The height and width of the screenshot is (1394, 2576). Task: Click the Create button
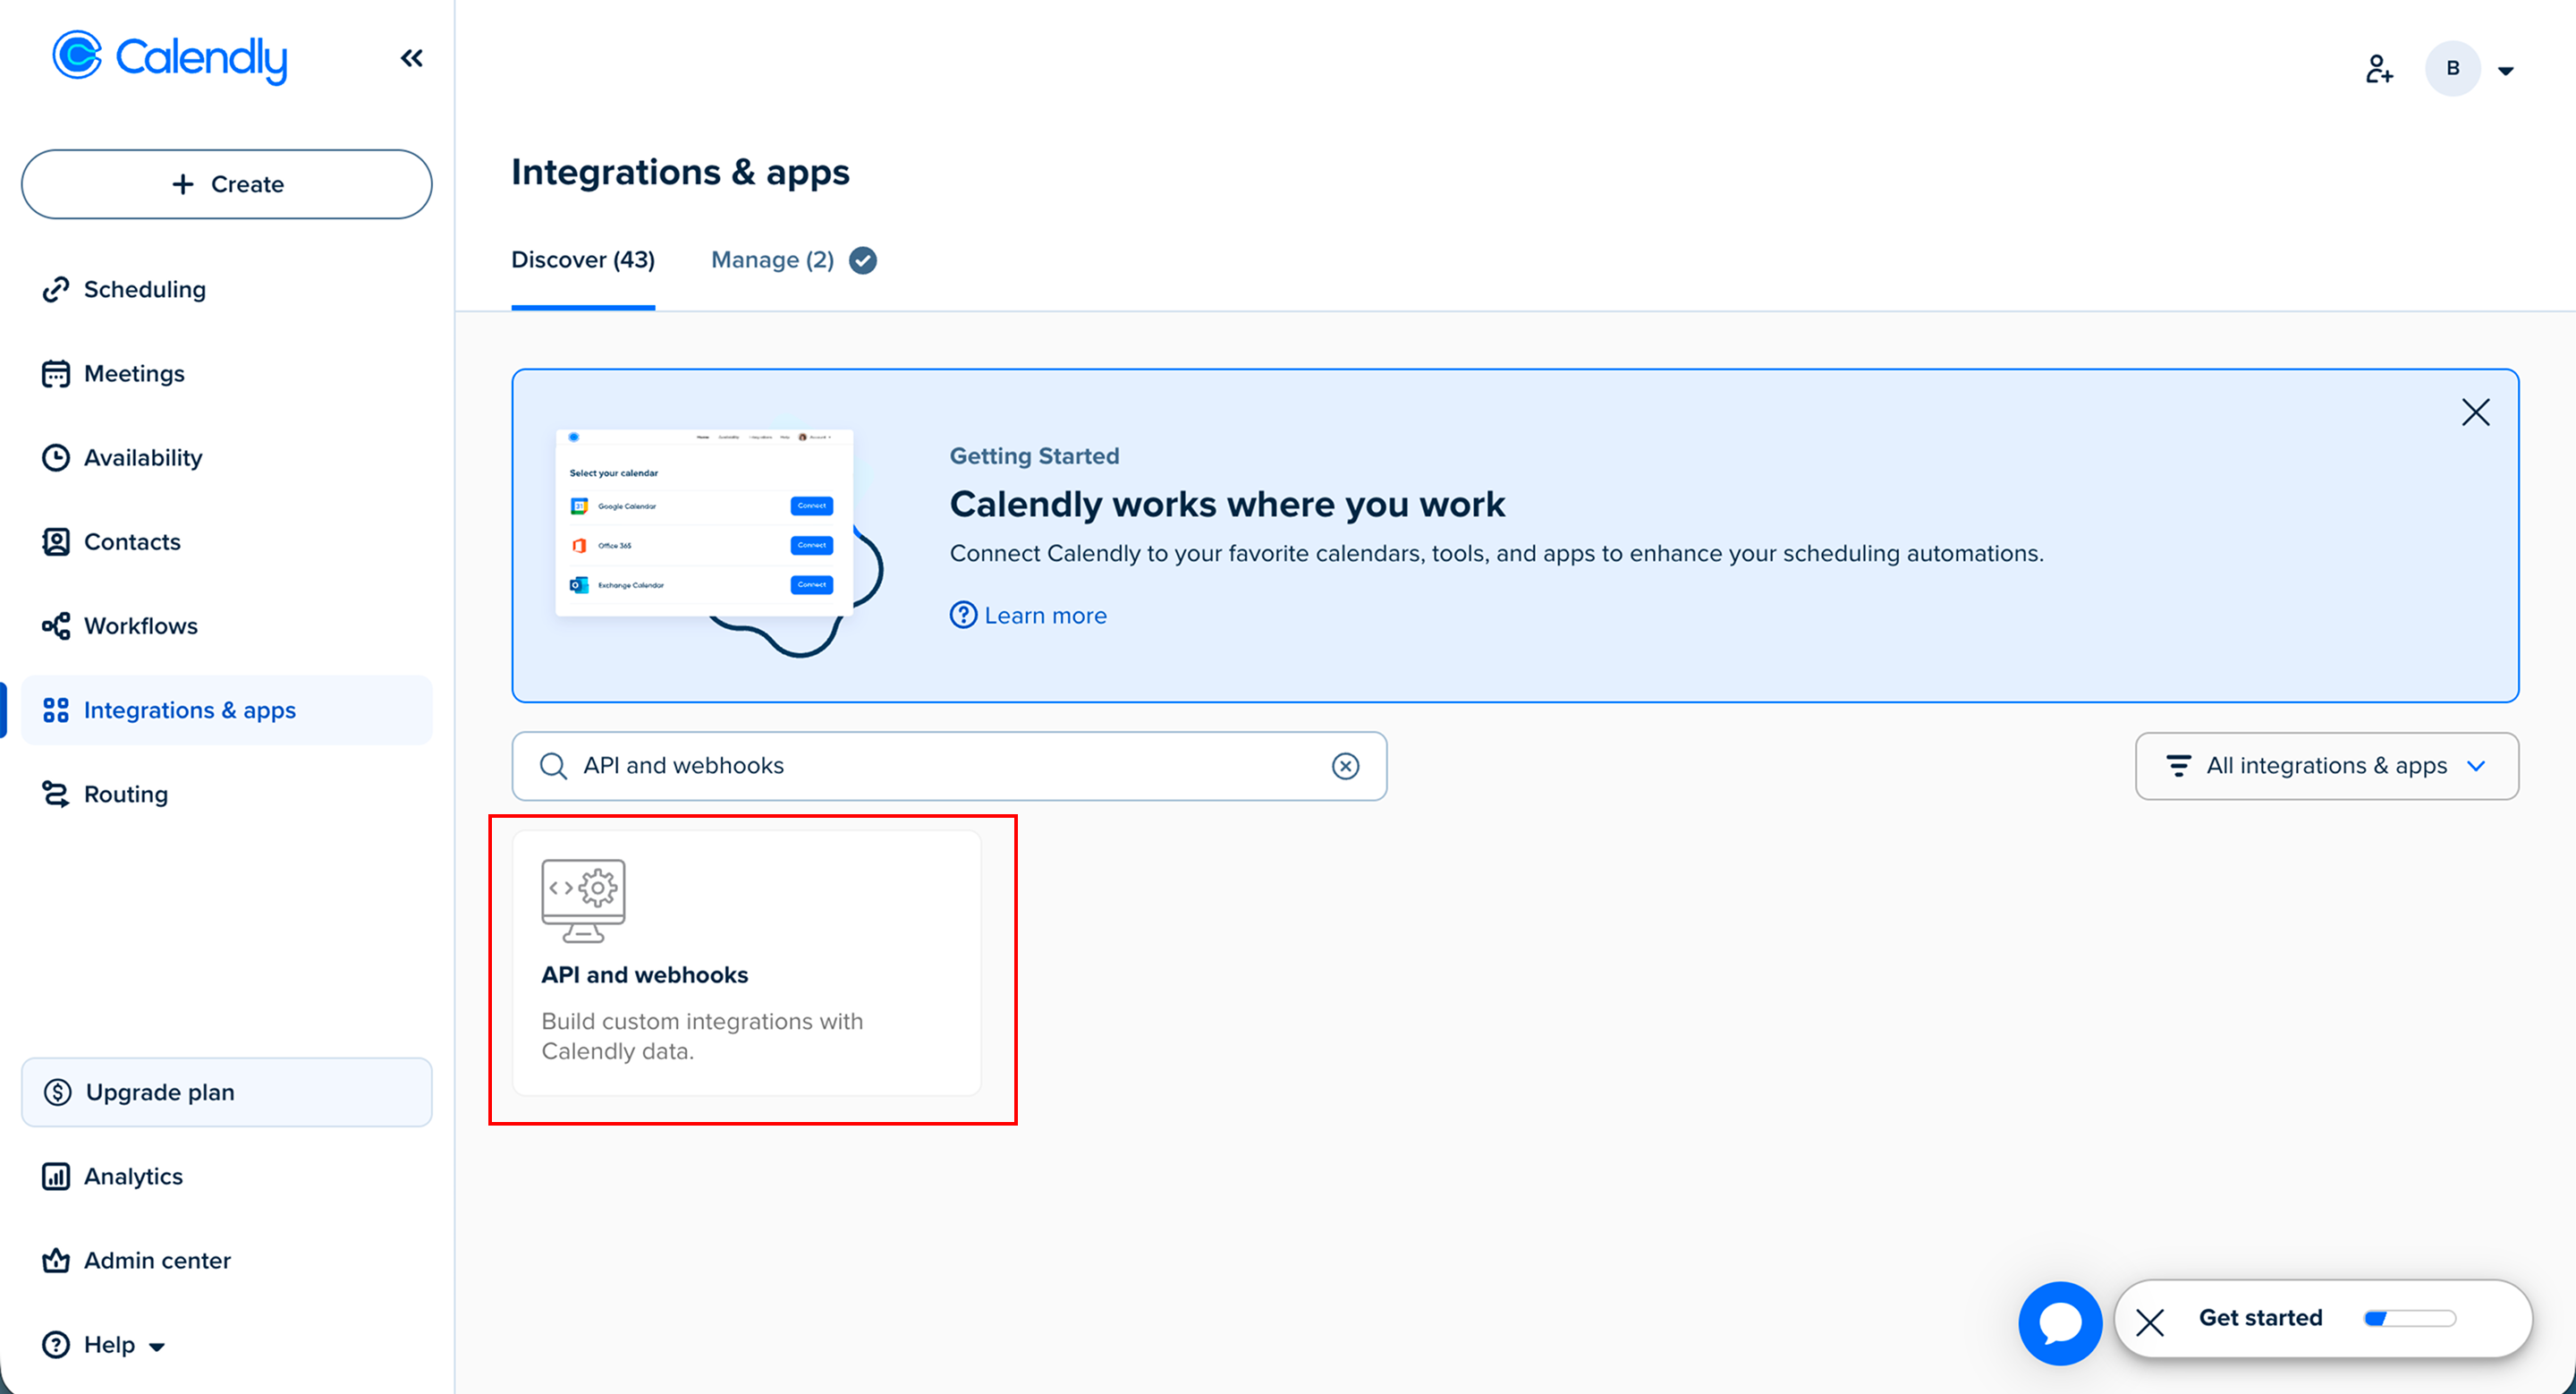[227, 184]
